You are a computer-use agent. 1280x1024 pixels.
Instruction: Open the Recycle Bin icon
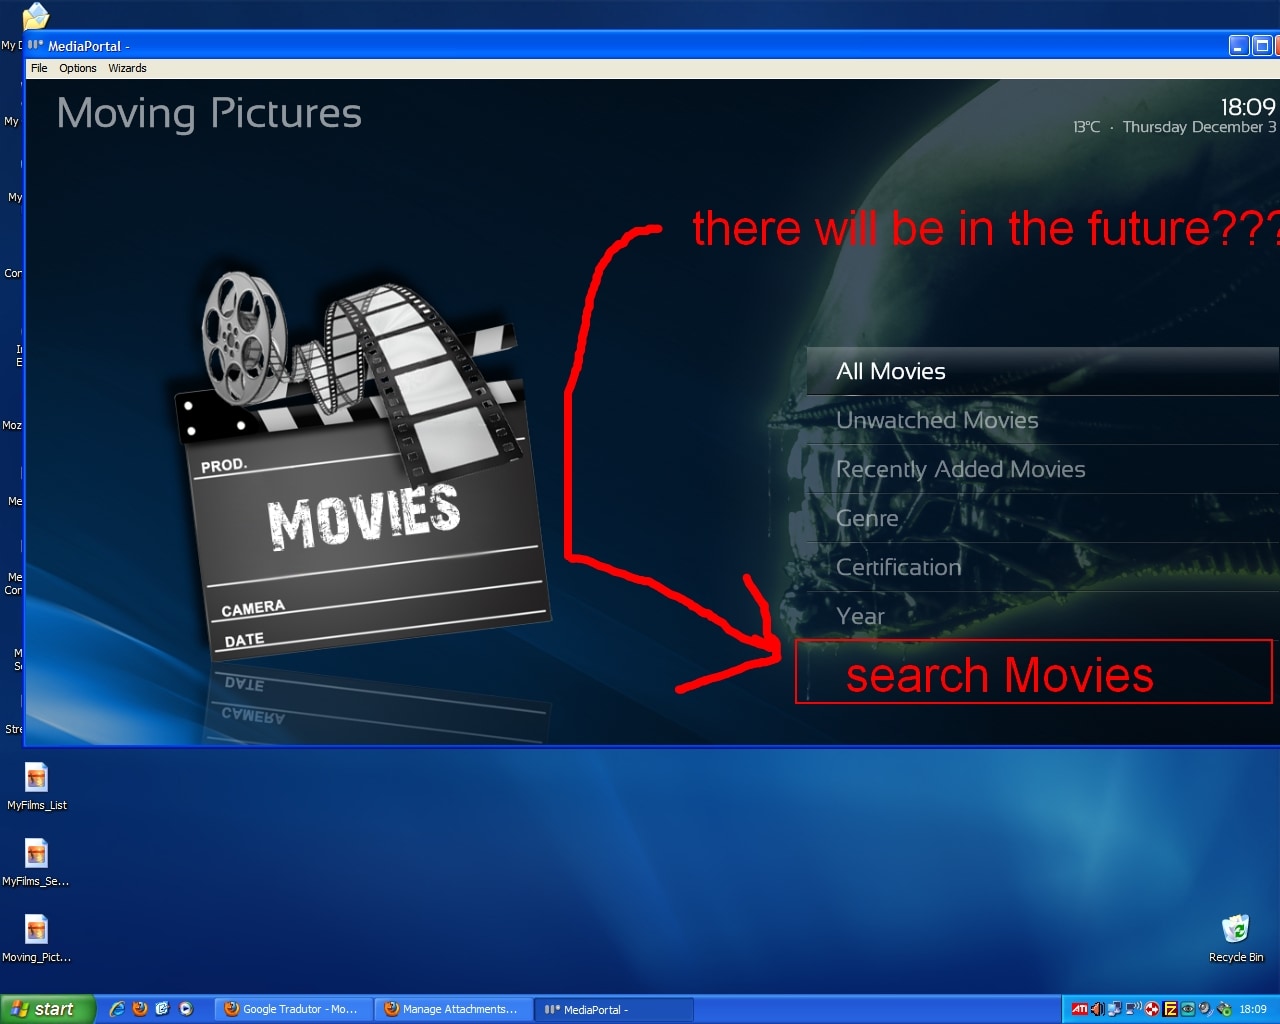pos(1236,938)
